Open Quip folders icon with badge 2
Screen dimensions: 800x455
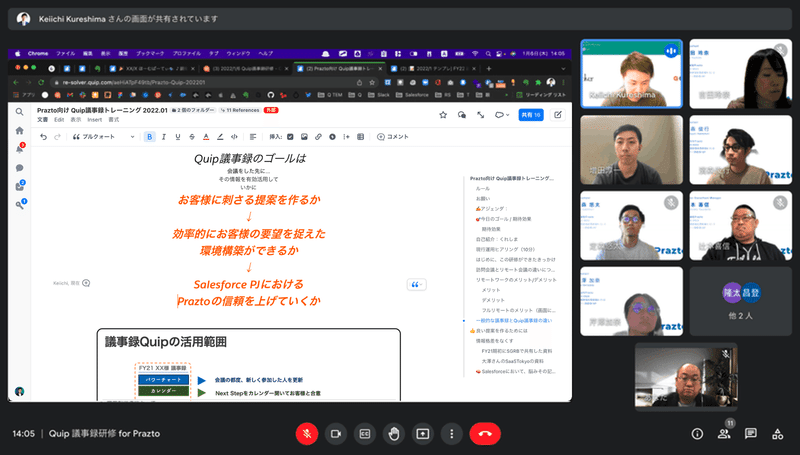point(19,186)
